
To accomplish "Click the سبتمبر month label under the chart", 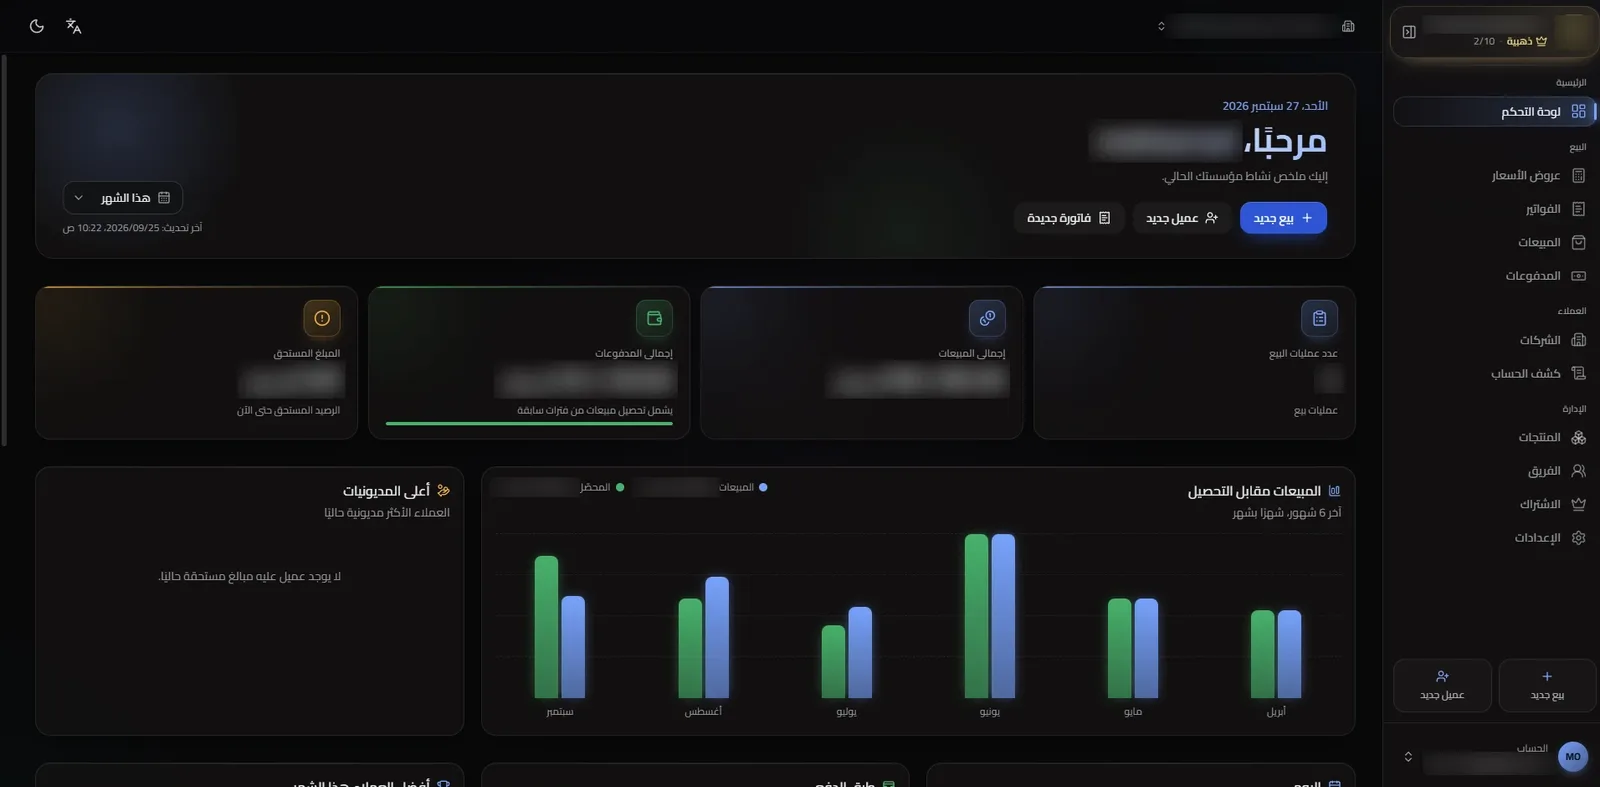I will 560,712.
